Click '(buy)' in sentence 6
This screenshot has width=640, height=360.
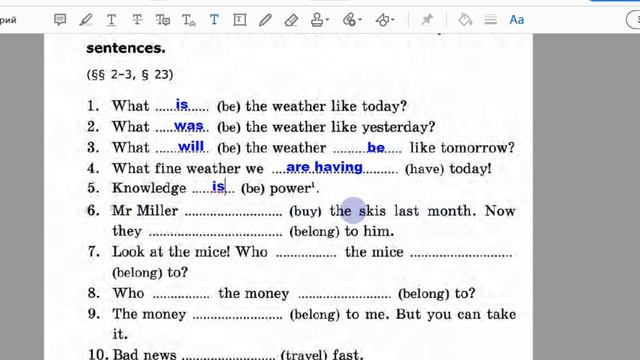305,211
